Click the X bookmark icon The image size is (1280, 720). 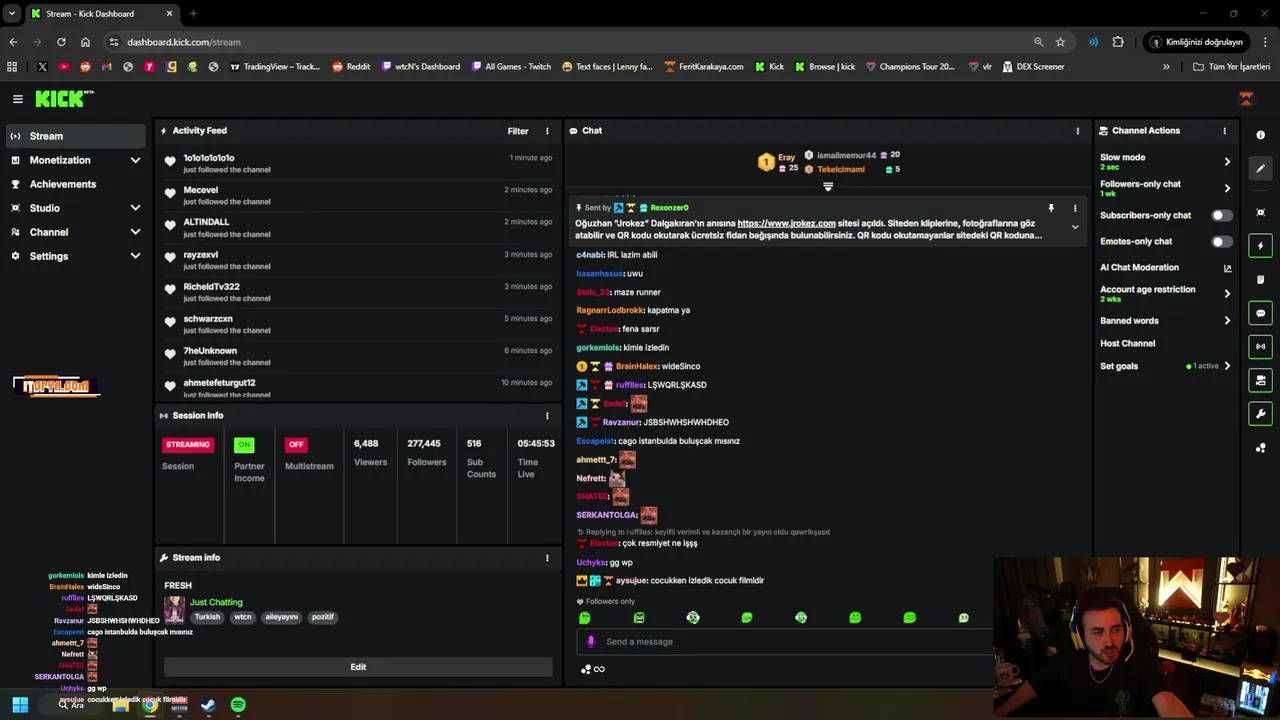pos(42,67)
